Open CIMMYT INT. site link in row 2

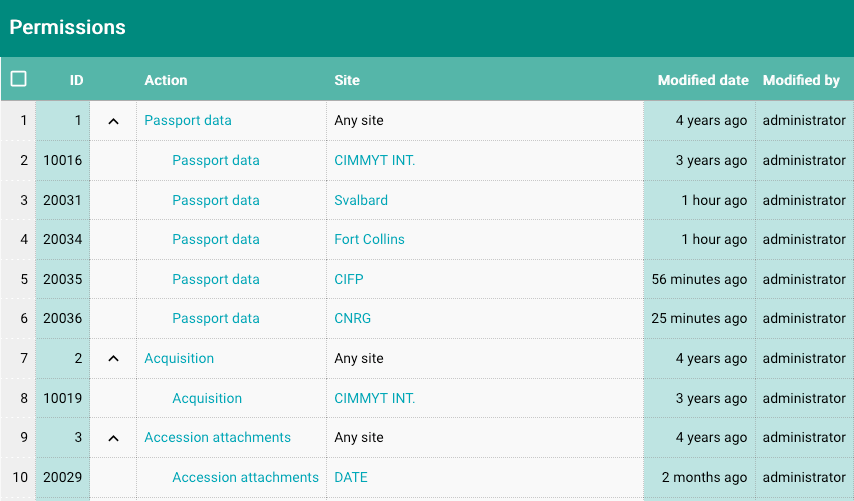pos(375,160)
